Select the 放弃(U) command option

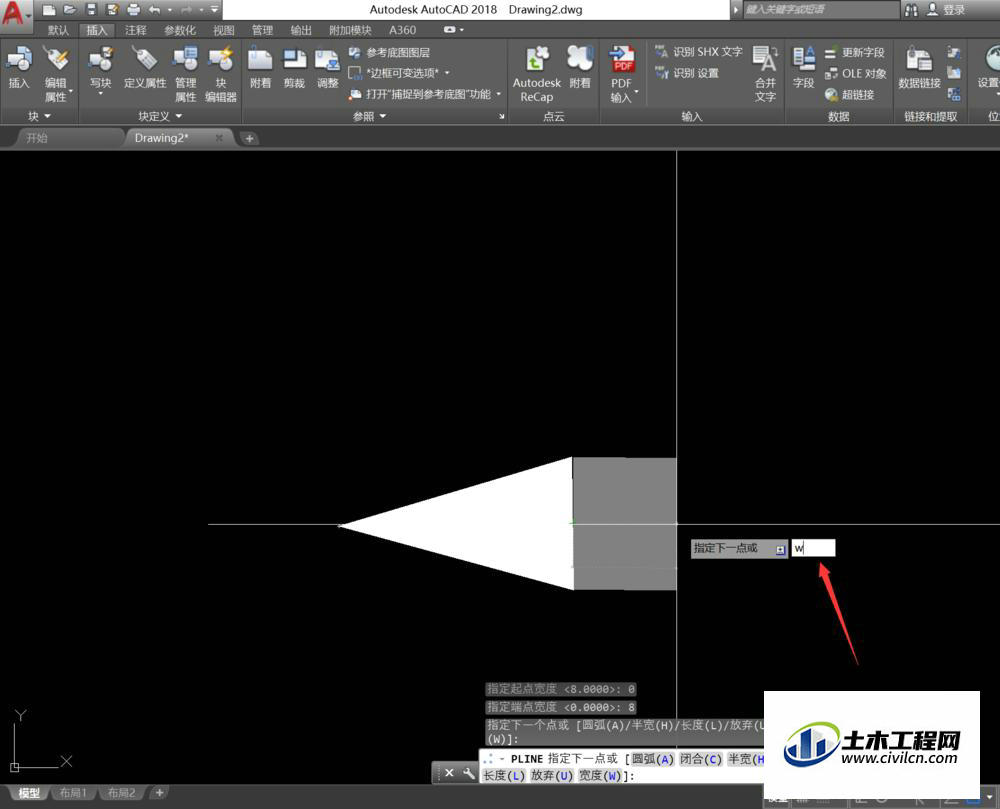click(552, 775)
